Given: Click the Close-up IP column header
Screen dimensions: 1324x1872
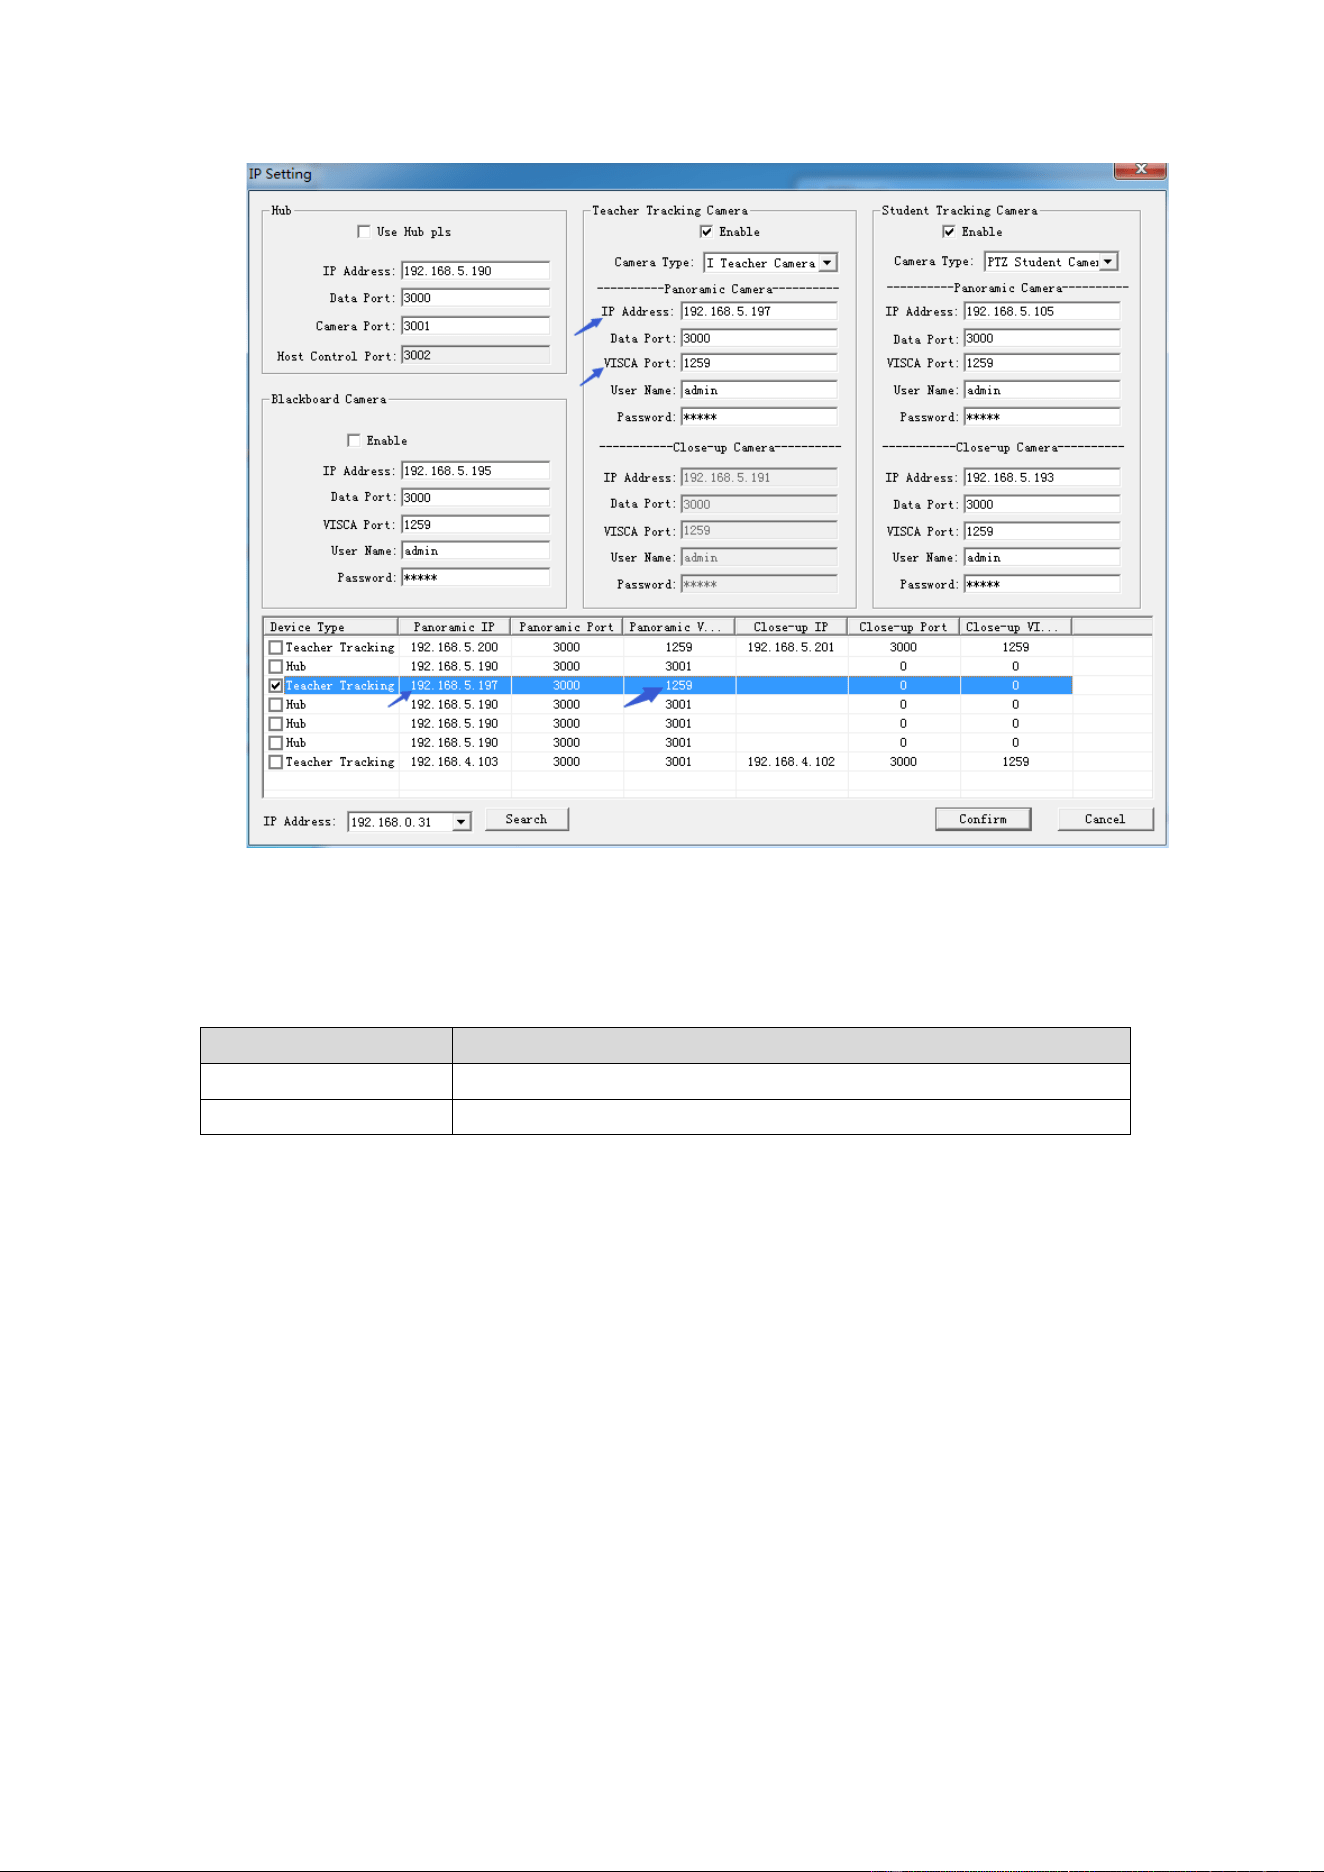Looking at the screenshot, I should 791,627.
